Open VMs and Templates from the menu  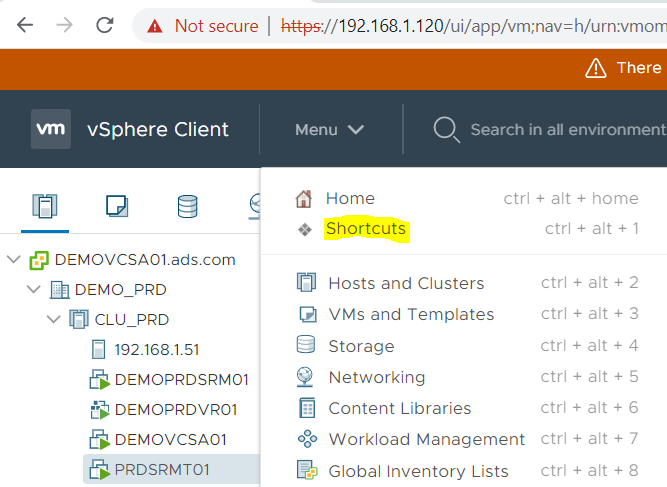tap(411, 314)
